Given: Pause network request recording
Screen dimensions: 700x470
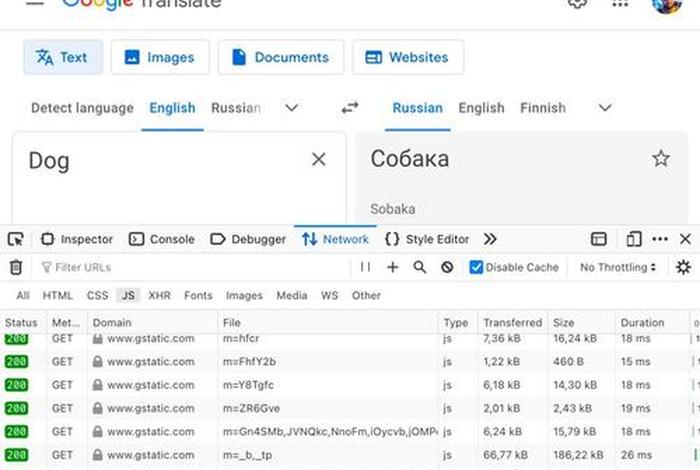Looking at the screenshot, I should [365, 267].
